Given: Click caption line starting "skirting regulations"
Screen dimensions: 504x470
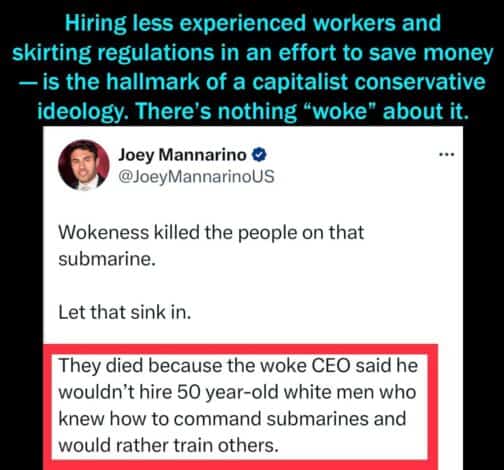Looking at the screenshot, I should (x=252, y=53).
